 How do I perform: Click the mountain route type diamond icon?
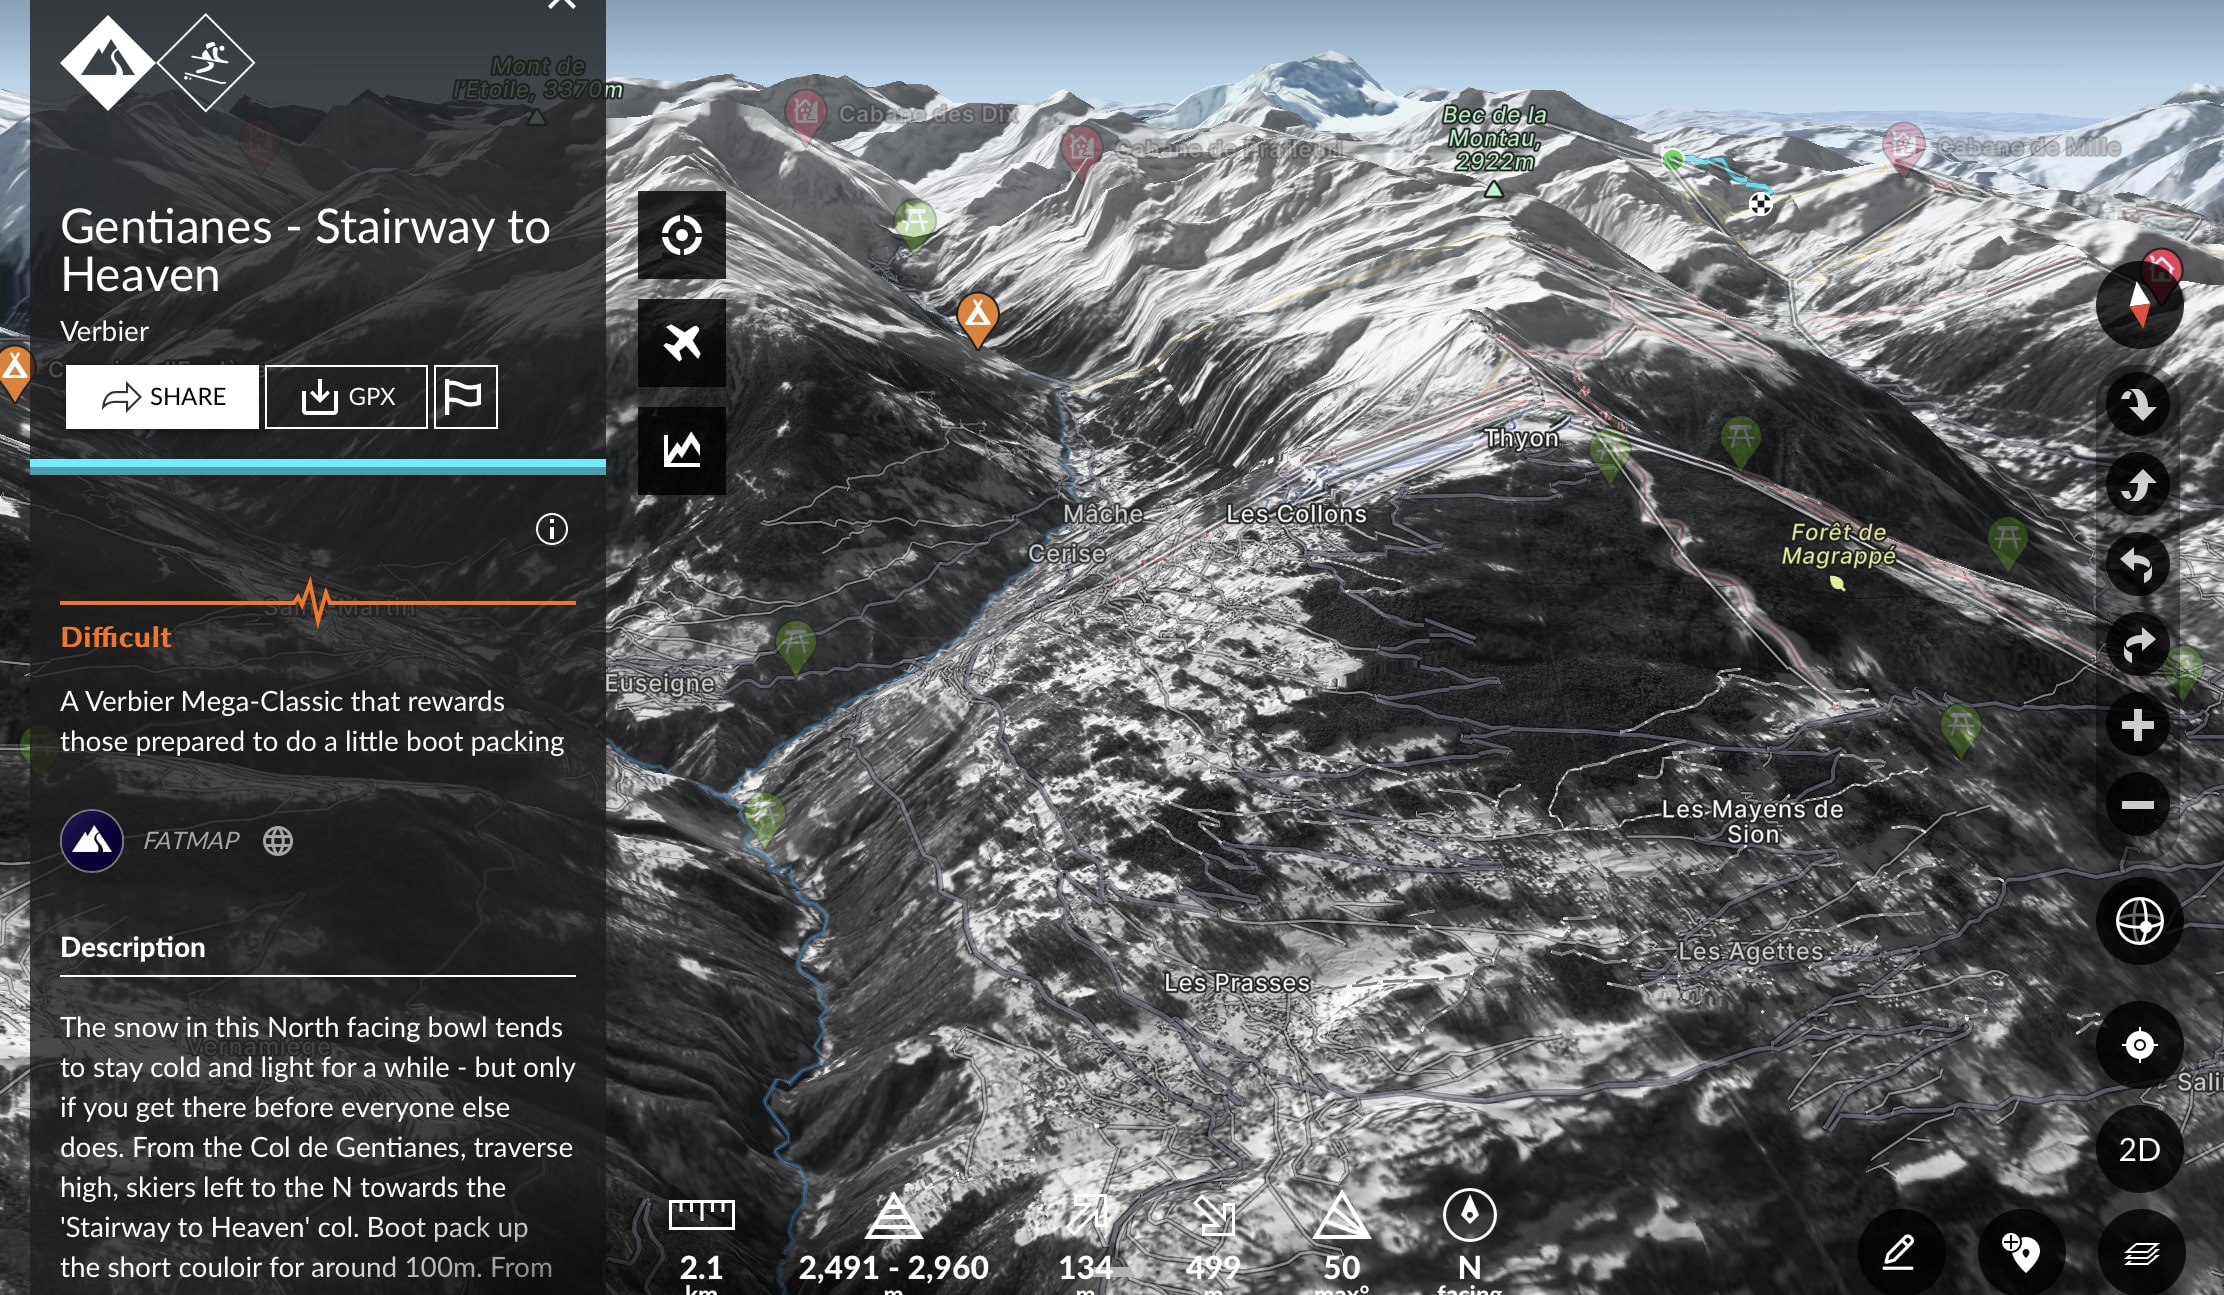click(108, 63)
